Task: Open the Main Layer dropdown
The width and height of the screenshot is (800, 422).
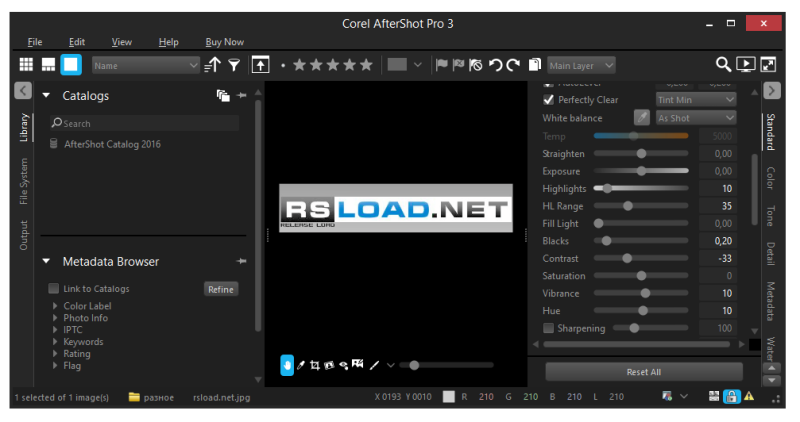Action: [581, 65]
